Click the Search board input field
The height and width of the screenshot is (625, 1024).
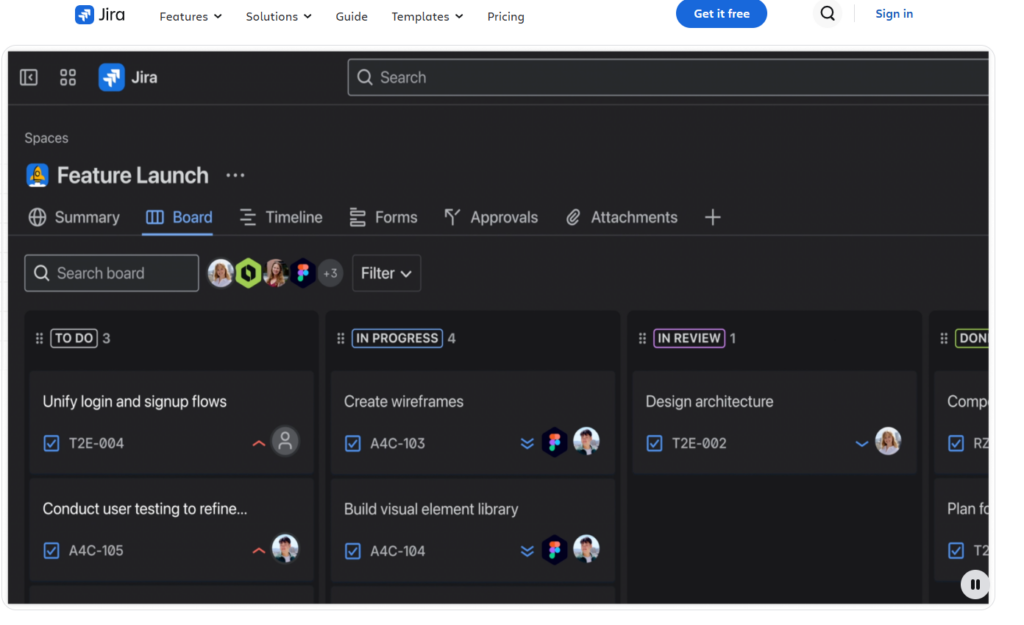[112, 273]
